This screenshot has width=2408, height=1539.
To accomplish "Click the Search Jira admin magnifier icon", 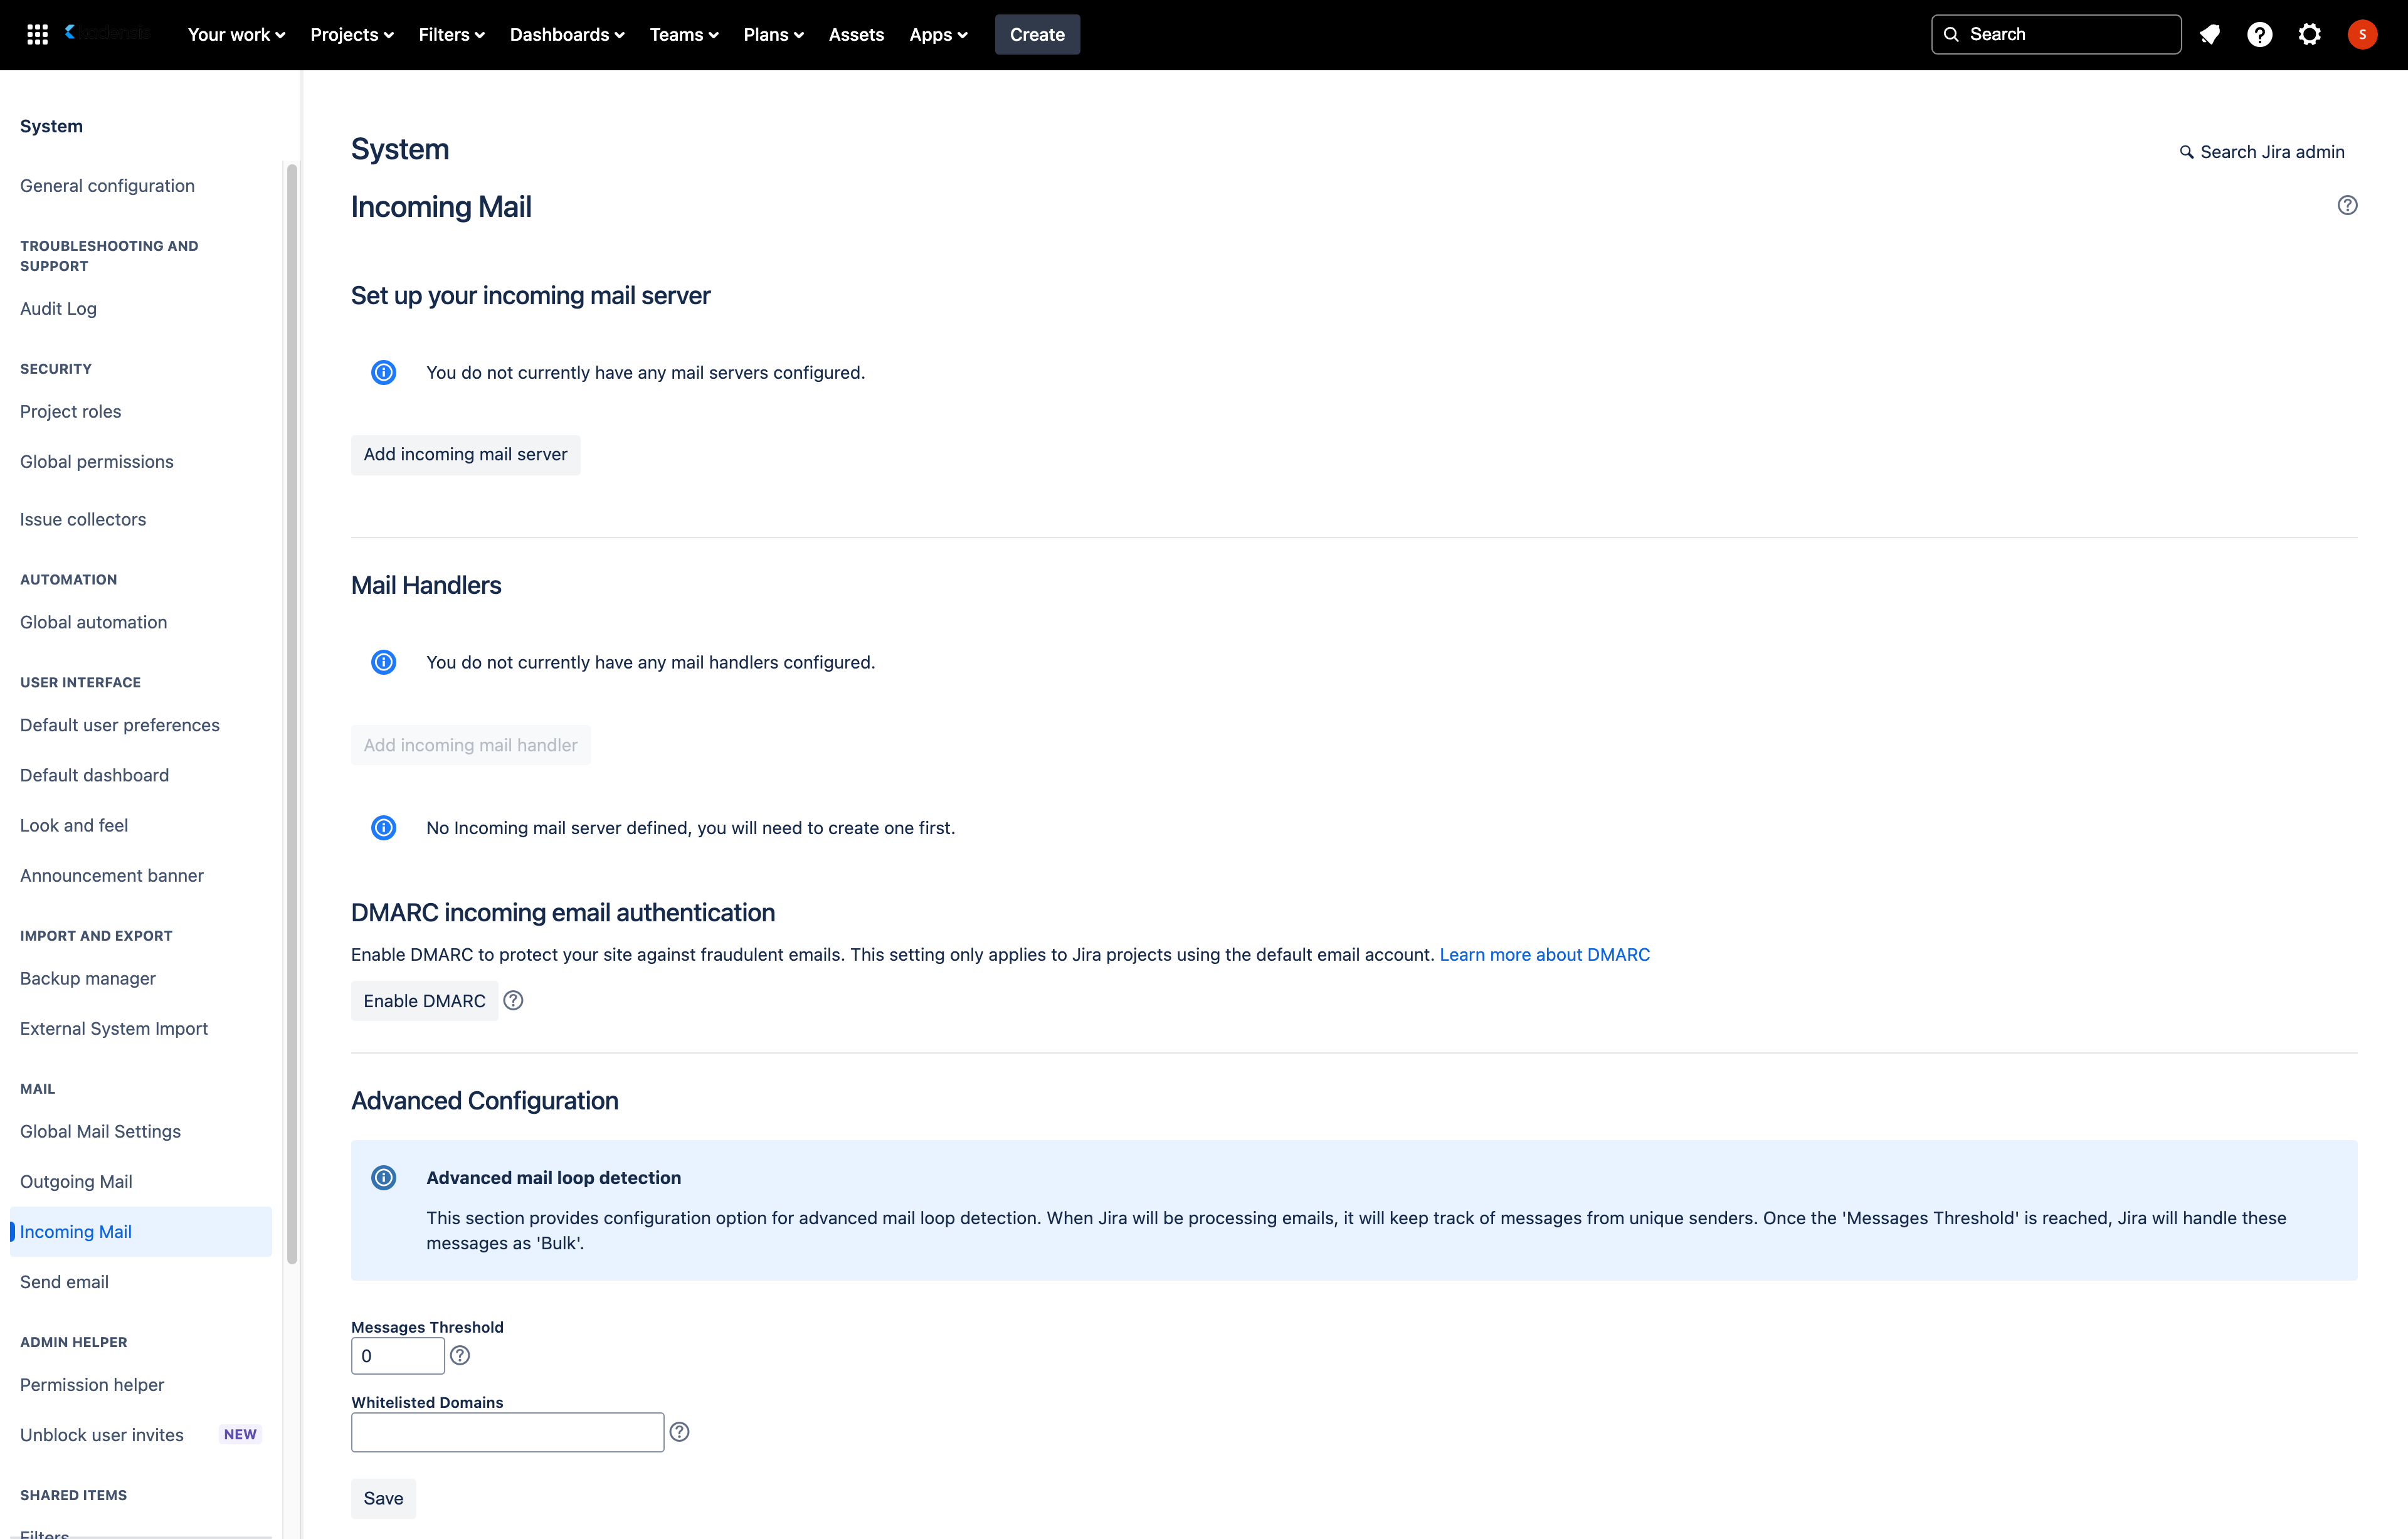I will [2186, 152].
